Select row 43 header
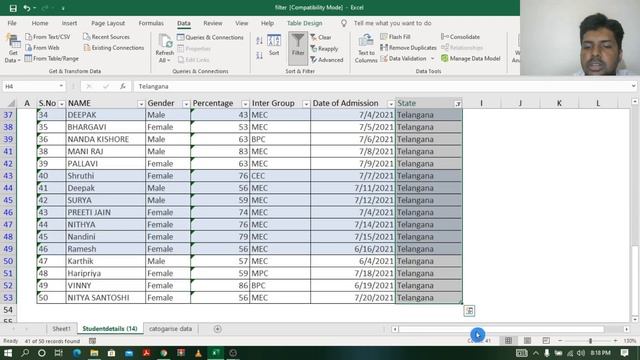 (8, 176)
